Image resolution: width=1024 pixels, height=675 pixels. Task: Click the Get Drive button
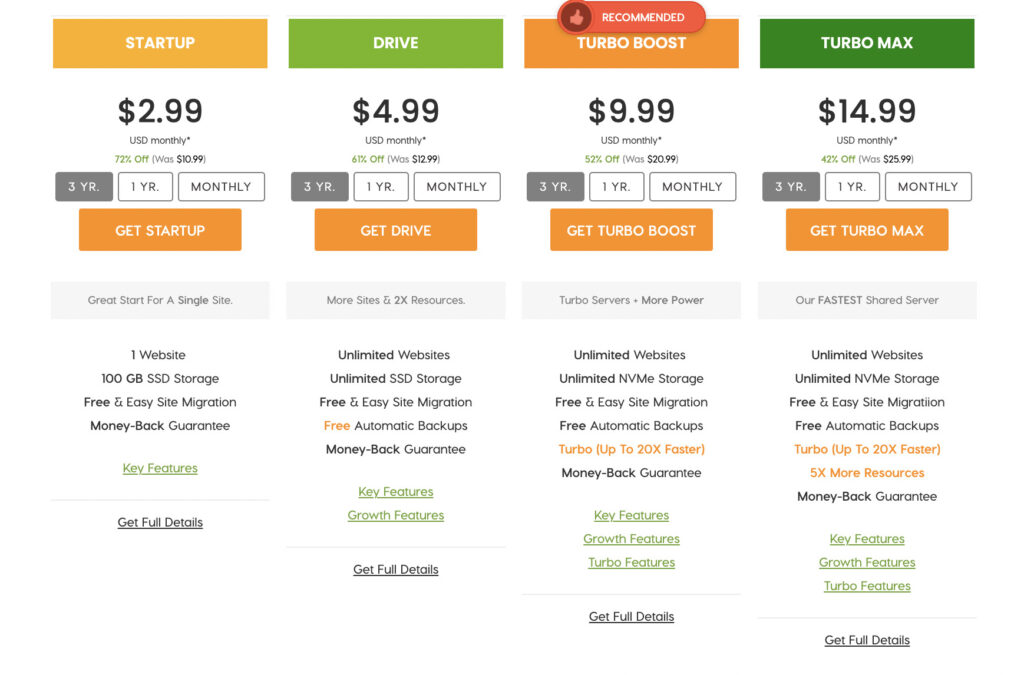click(396, 230)
